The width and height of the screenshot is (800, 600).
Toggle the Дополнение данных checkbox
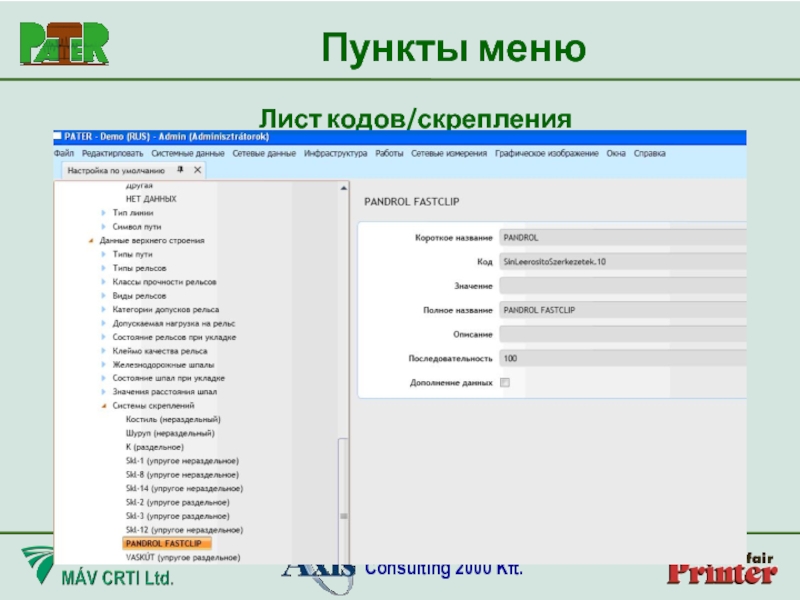click(x=505, y=382)
